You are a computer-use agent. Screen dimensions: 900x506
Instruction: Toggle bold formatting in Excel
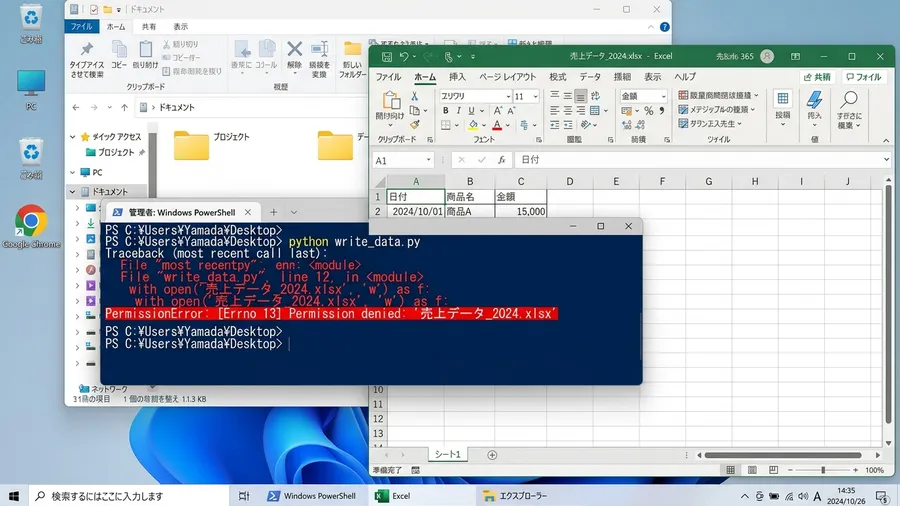click(x=445, y=110)
